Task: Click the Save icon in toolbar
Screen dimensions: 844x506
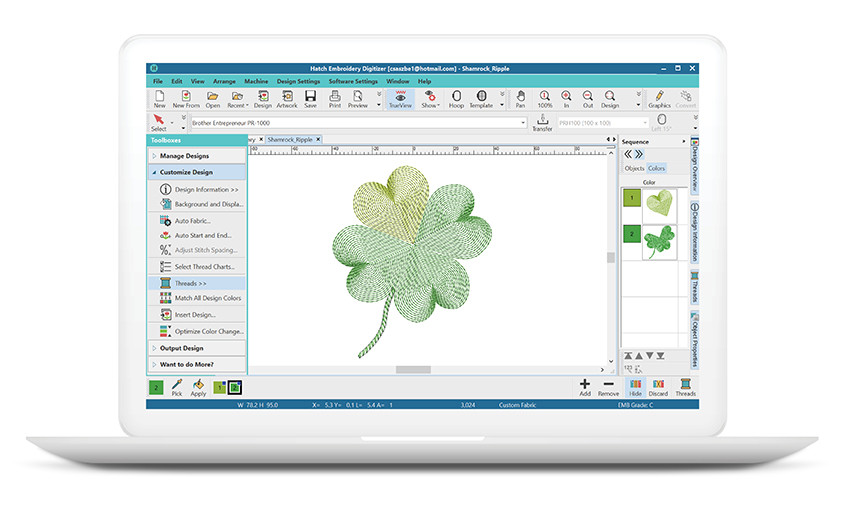Action: 310,99
